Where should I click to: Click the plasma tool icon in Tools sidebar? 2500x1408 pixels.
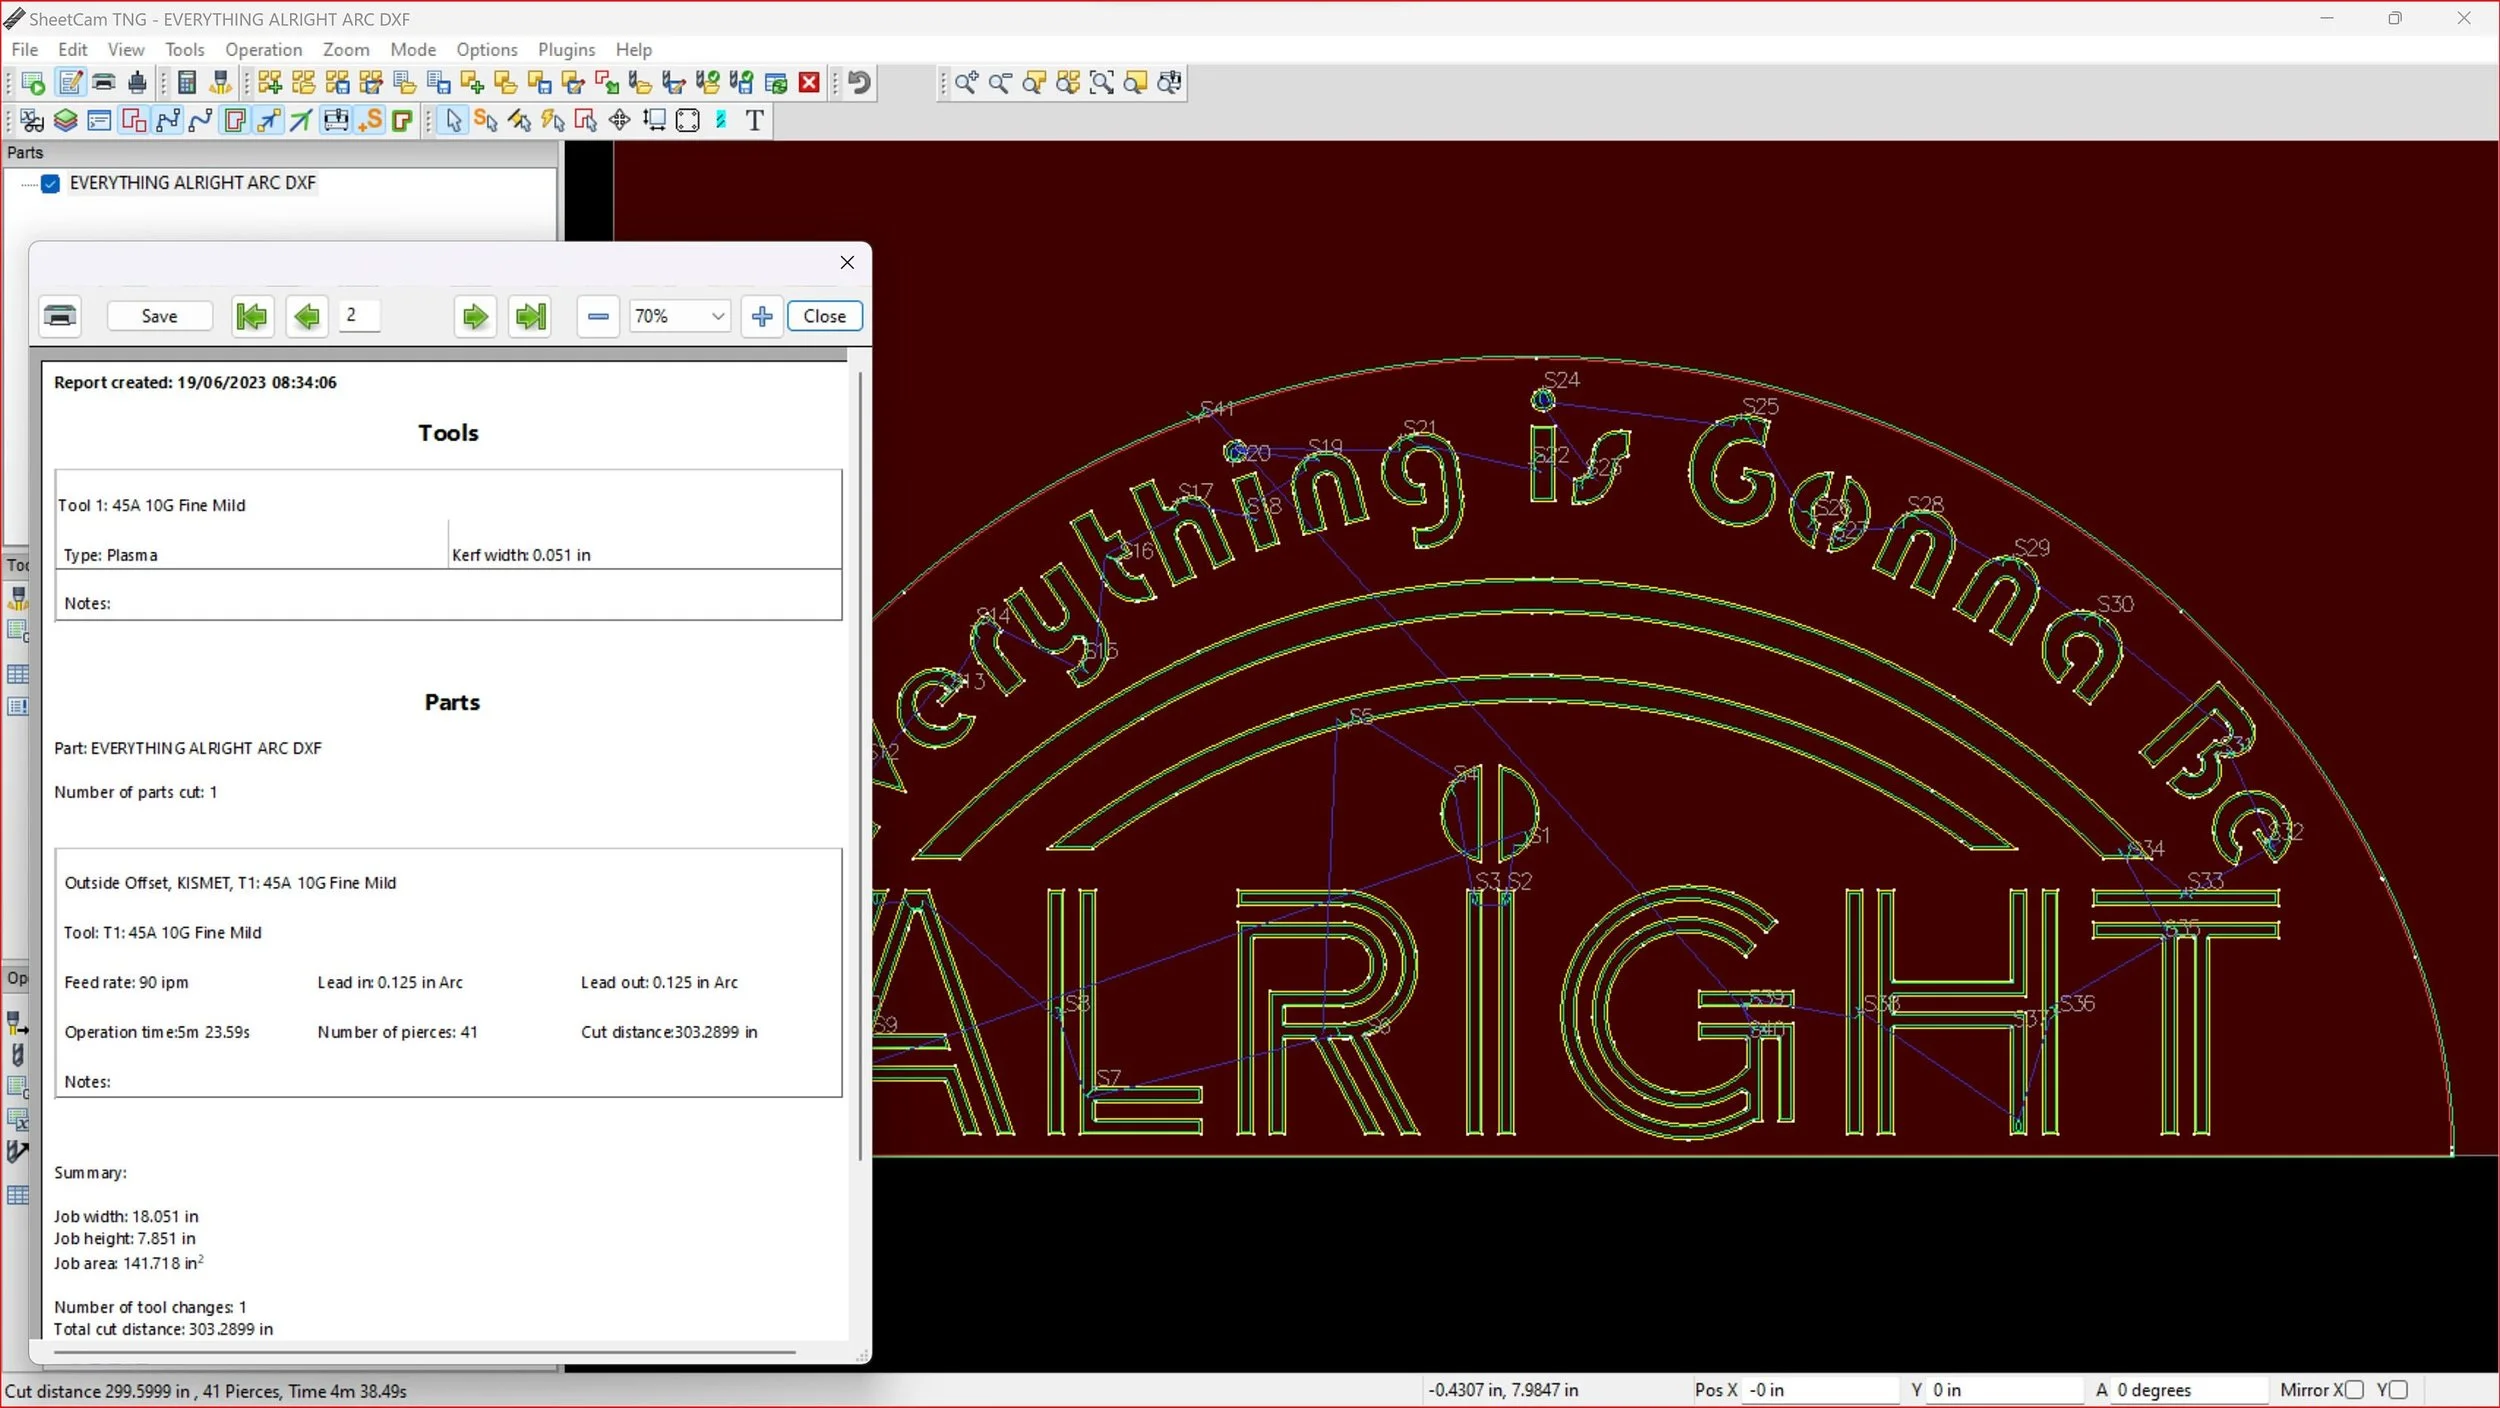(18, 598)
